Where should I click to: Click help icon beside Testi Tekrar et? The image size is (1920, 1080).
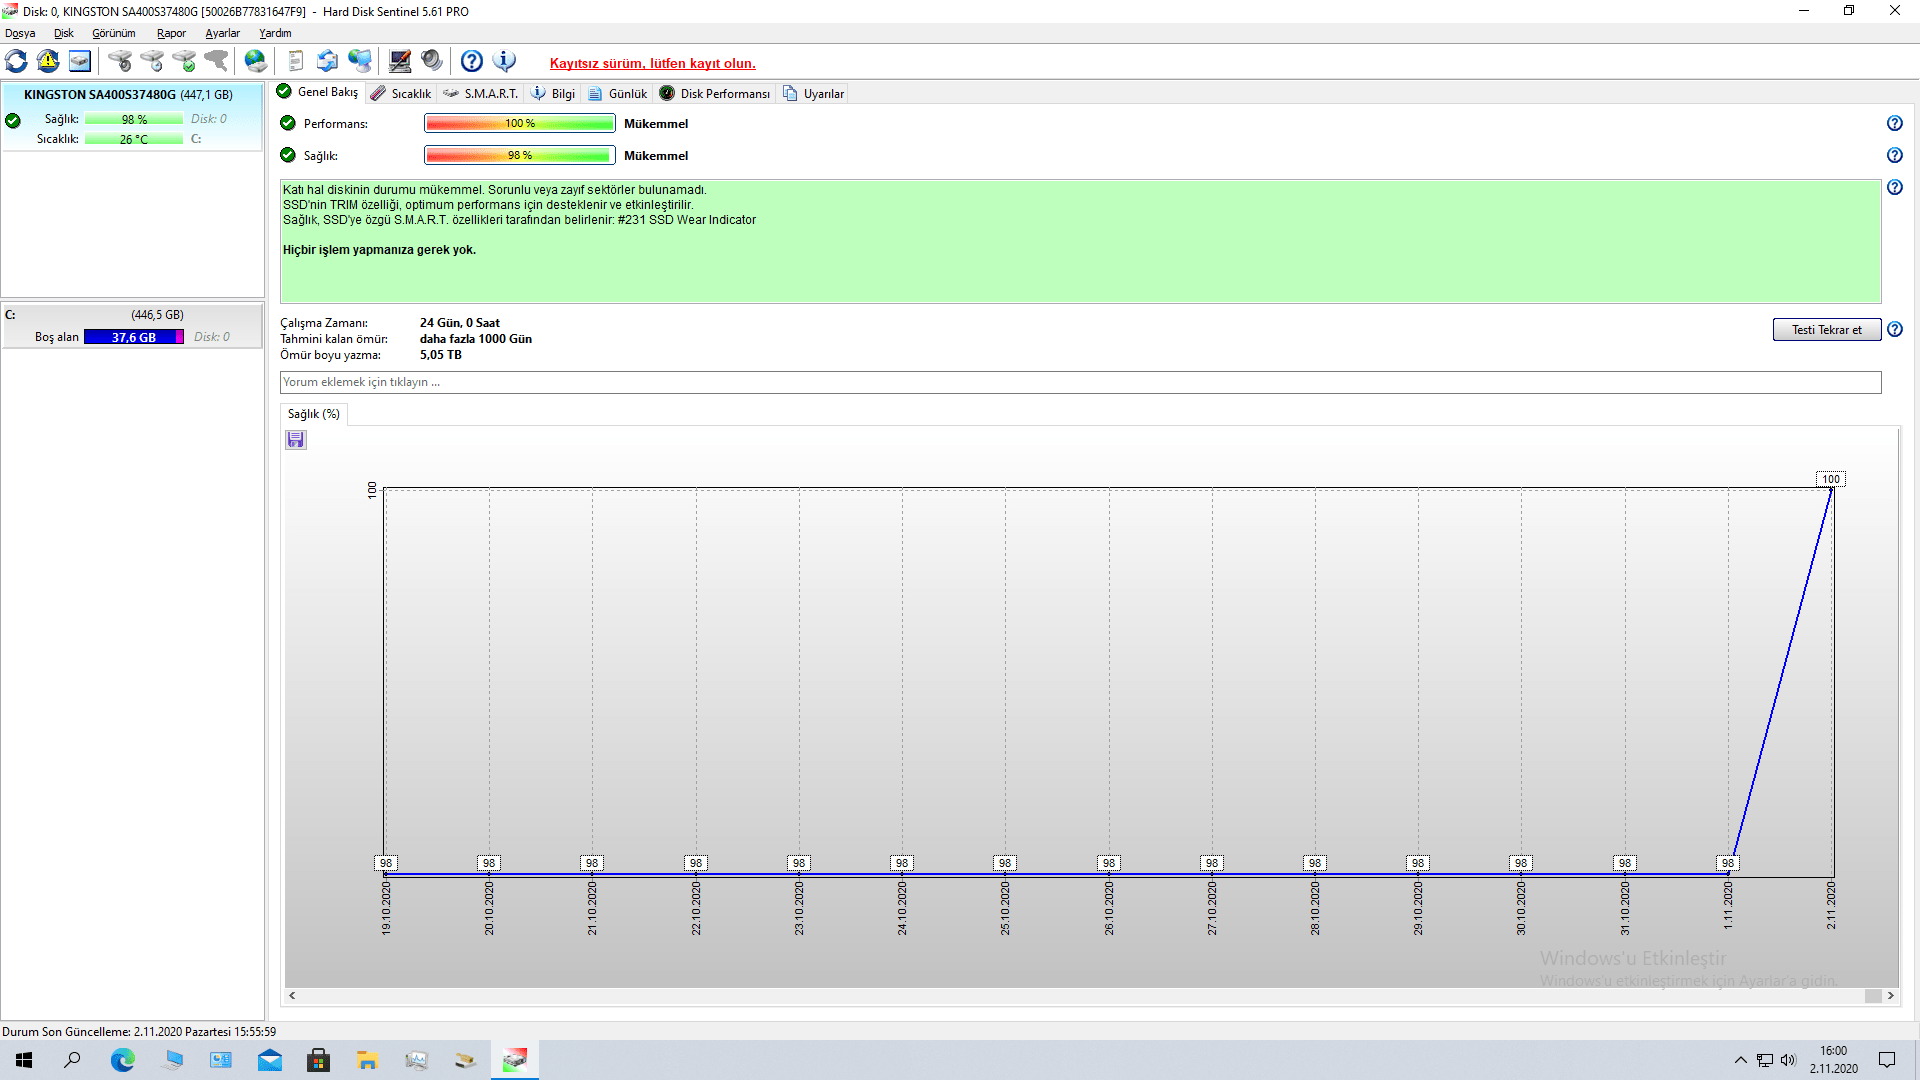1894,330
